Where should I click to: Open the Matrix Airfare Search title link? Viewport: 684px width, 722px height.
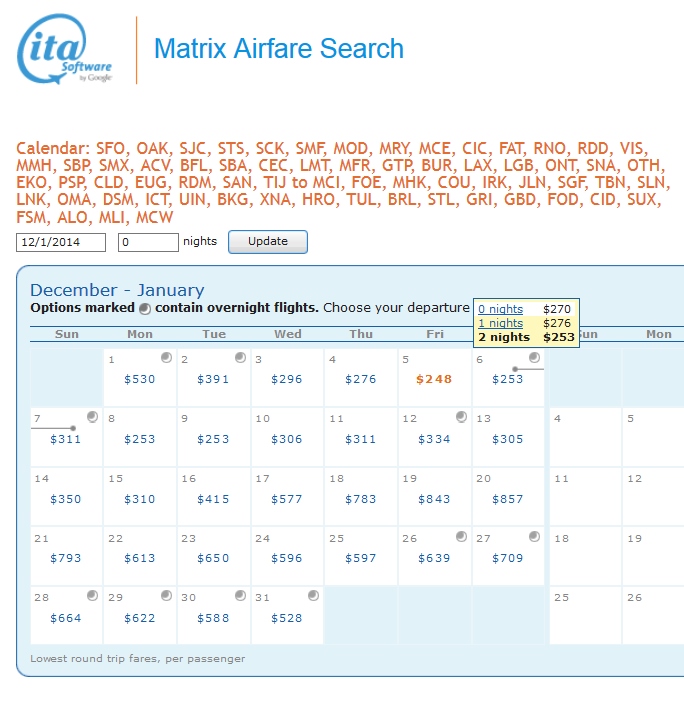(278, 49)
